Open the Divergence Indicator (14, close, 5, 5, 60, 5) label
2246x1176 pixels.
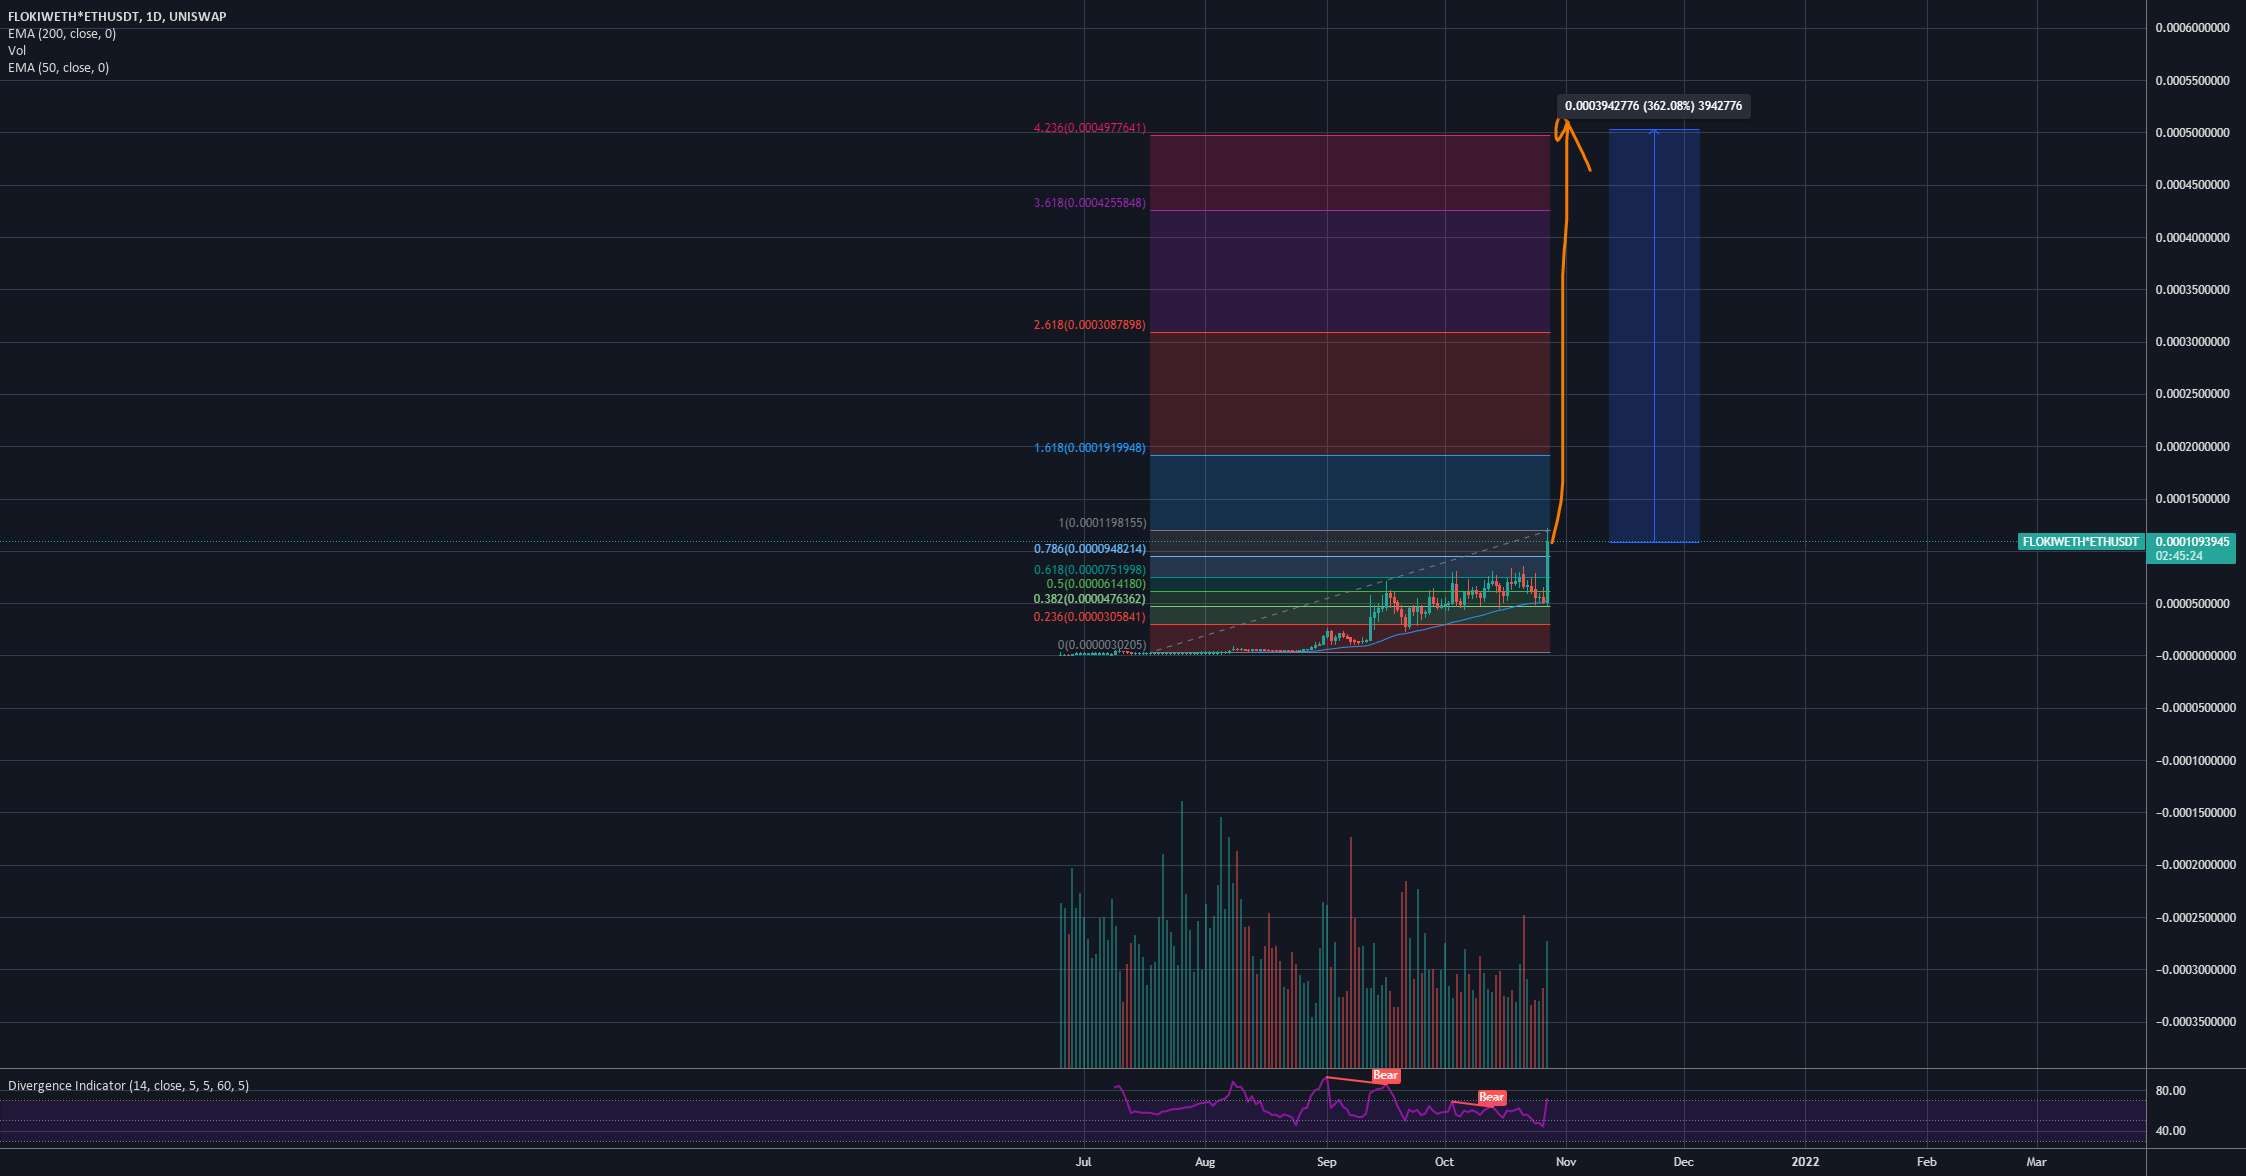coord(129,1086)
